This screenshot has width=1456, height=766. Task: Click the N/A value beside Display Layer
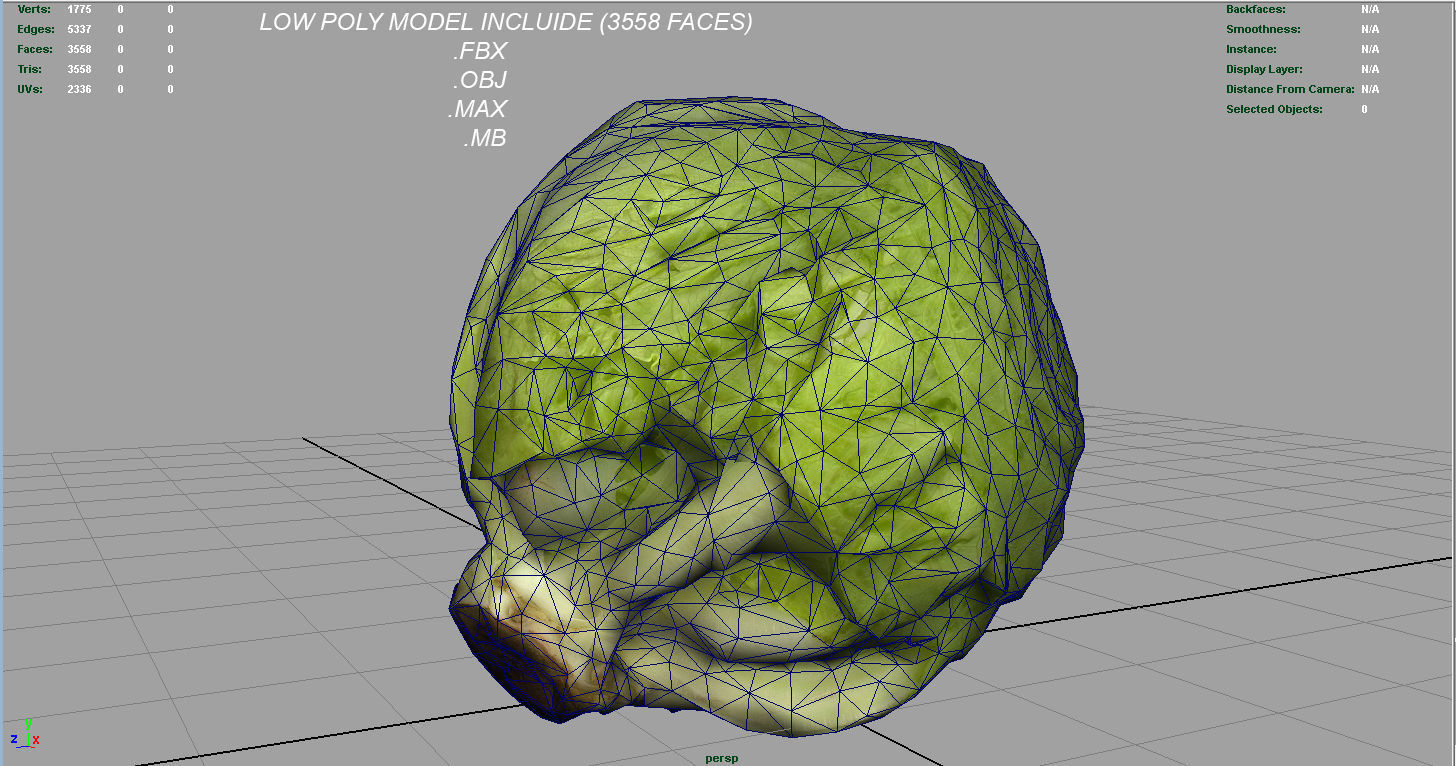pyautogui.click(x=1370, y=69)
